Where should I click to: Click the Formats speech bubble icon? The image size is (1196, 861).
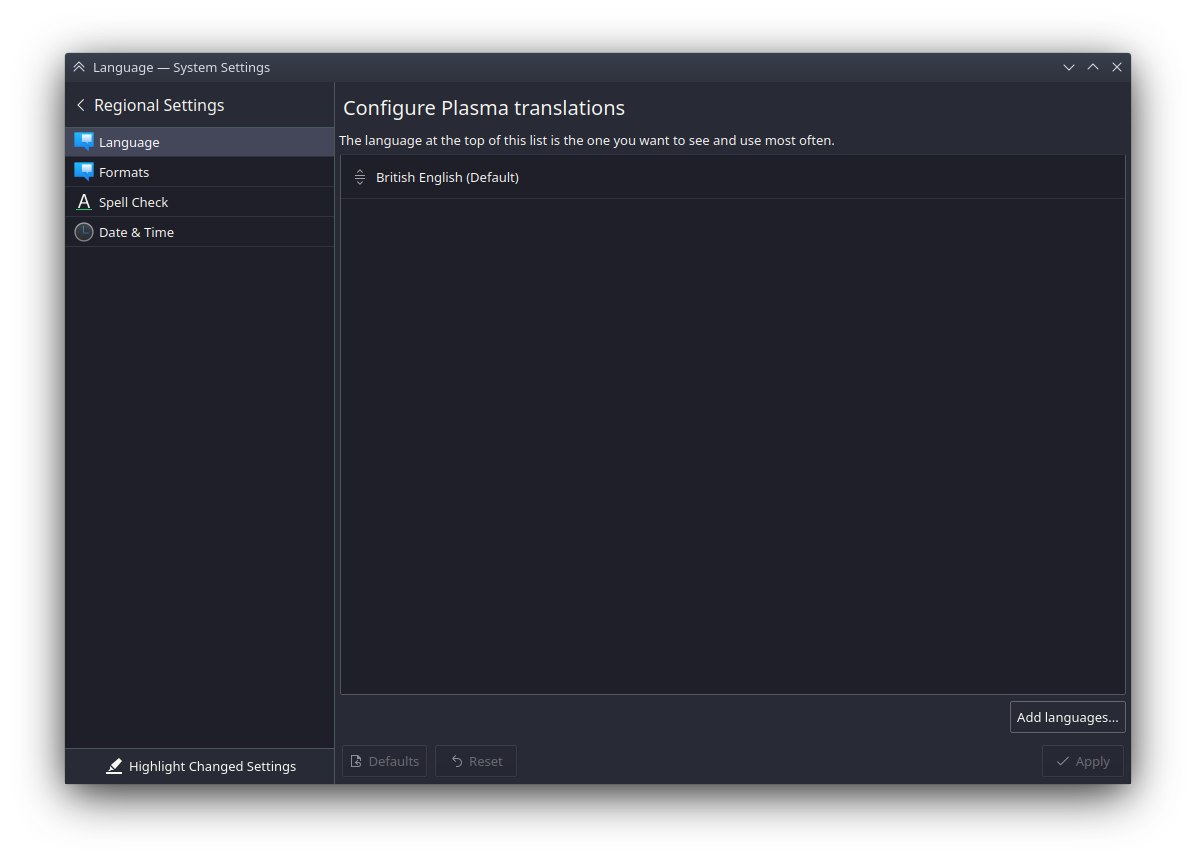point(84,172)
